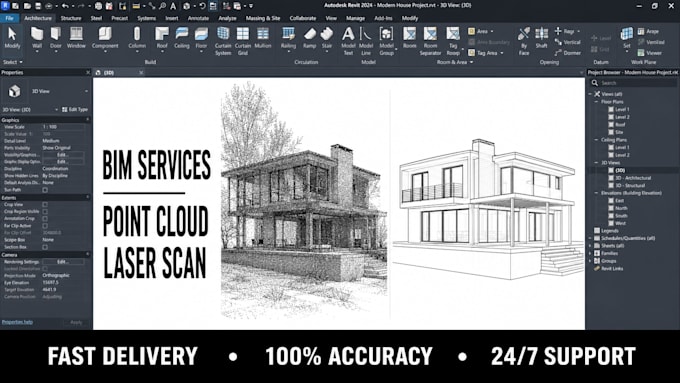The height and width of the screenshot is (383, 680).
Task: Collapse the 3D Views tree node
Action: point(596,163)
